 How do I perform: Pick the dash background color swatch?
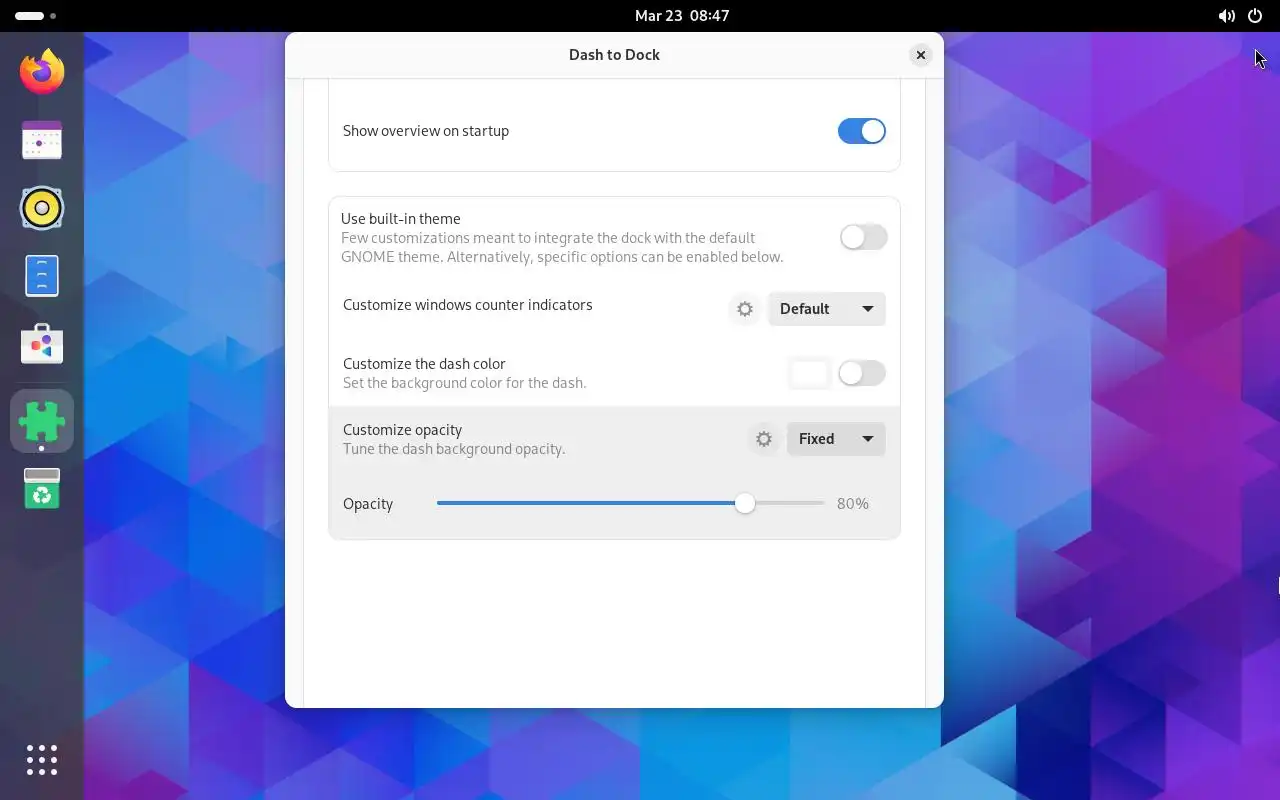point(809,373)
